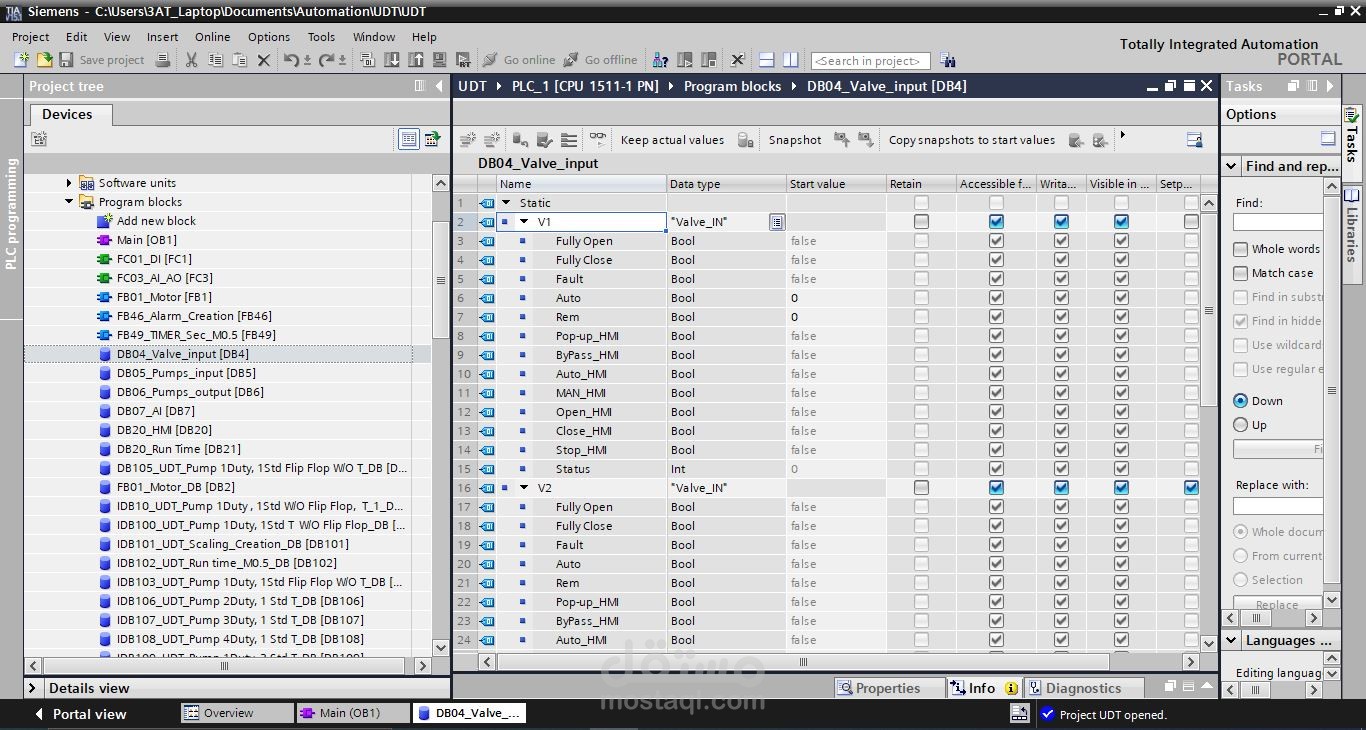The width and height of the screenshot is (1366, 730).
Task: Click the binoculars search icon
Action: click(948, 60)
